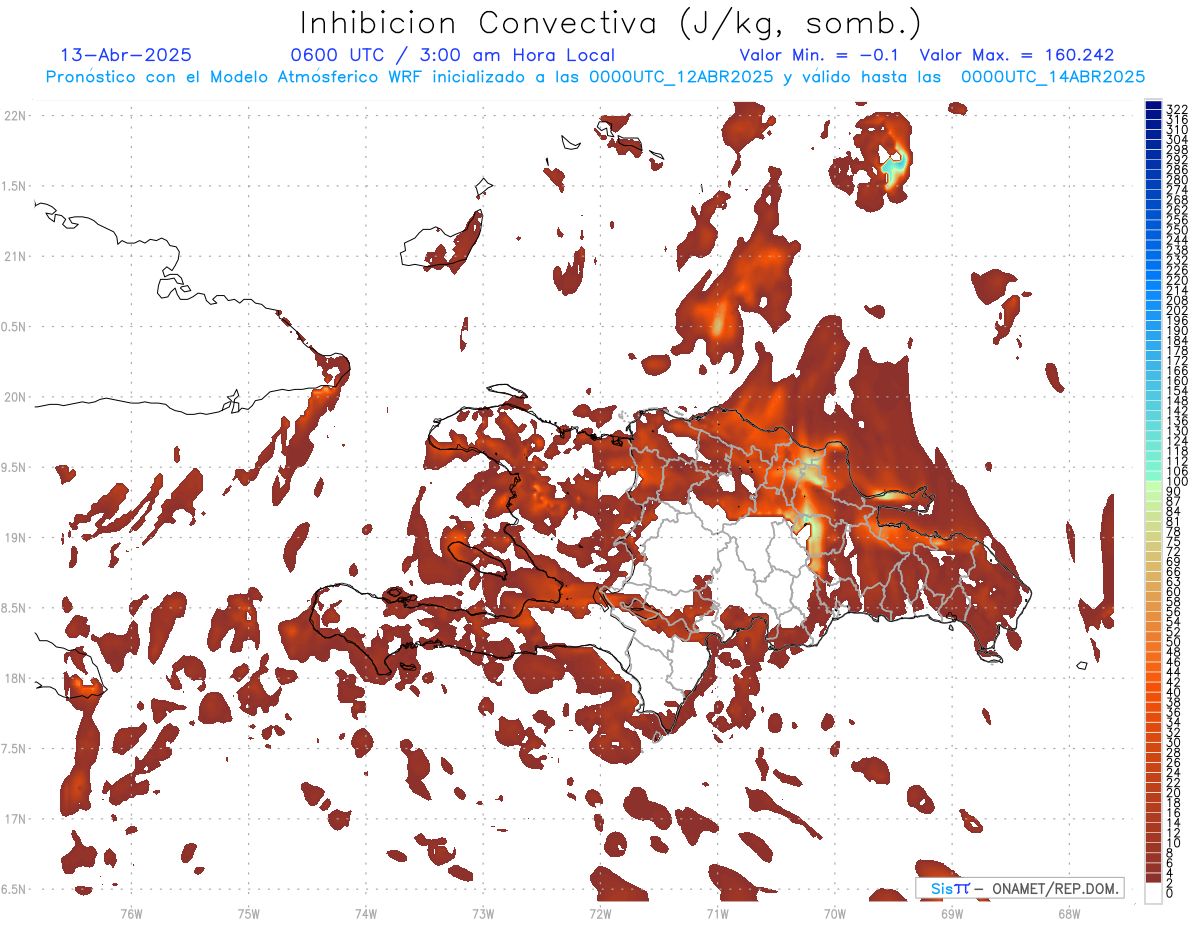Click the '8.5N' latitude label
1200x927 pixels.
pyautogui.click(x=15, y=608)
